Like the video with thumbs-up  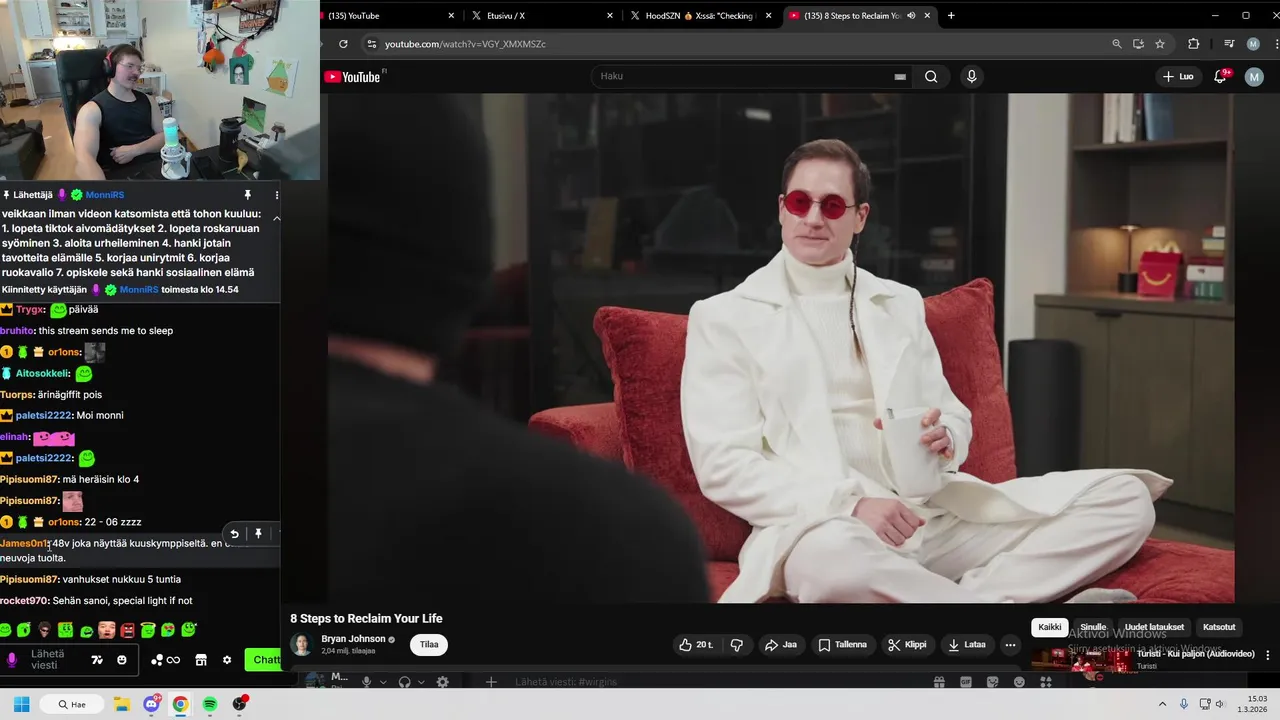(696, 645)
